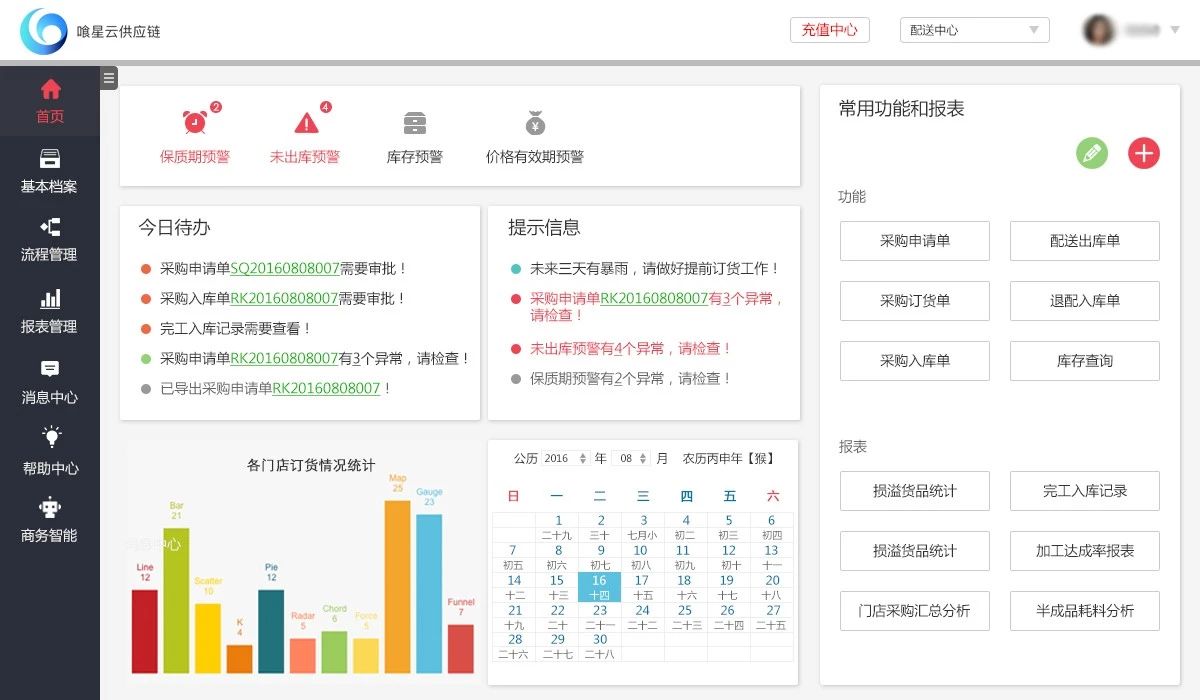This screenshot has width=1200, height=700.
Task: Click the 采购申请单 button
Action: click(914, 240)
